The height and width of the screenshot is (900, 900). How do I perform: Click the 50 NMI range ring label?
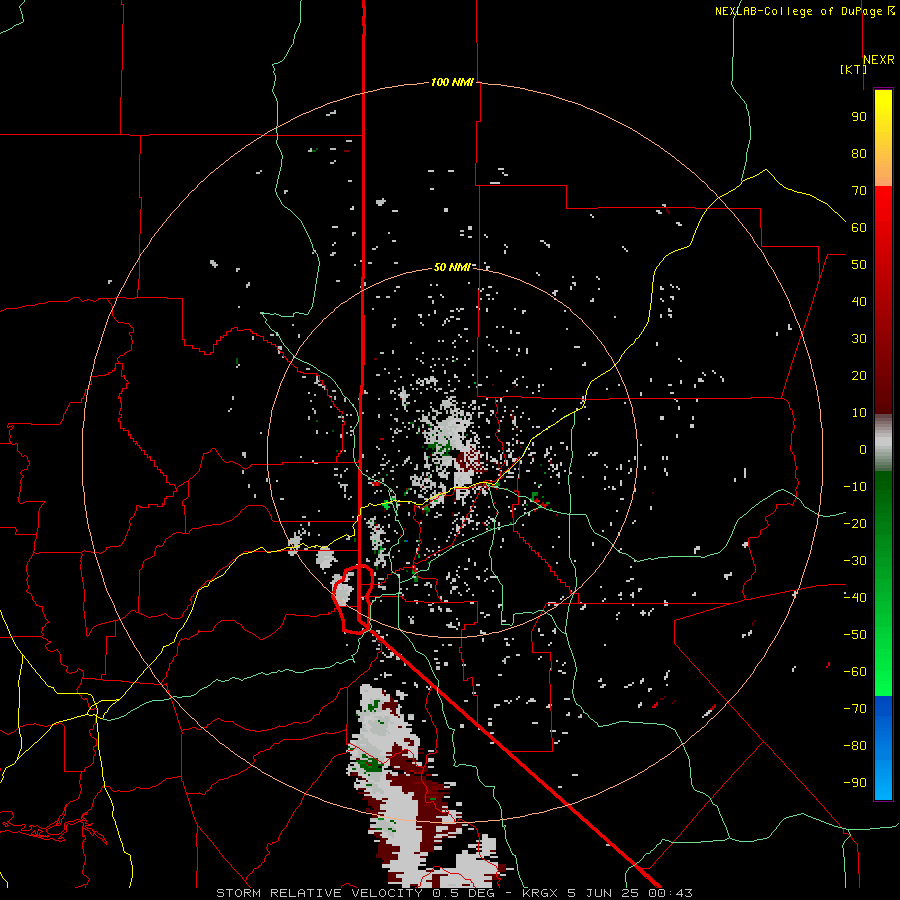[452, 267]
